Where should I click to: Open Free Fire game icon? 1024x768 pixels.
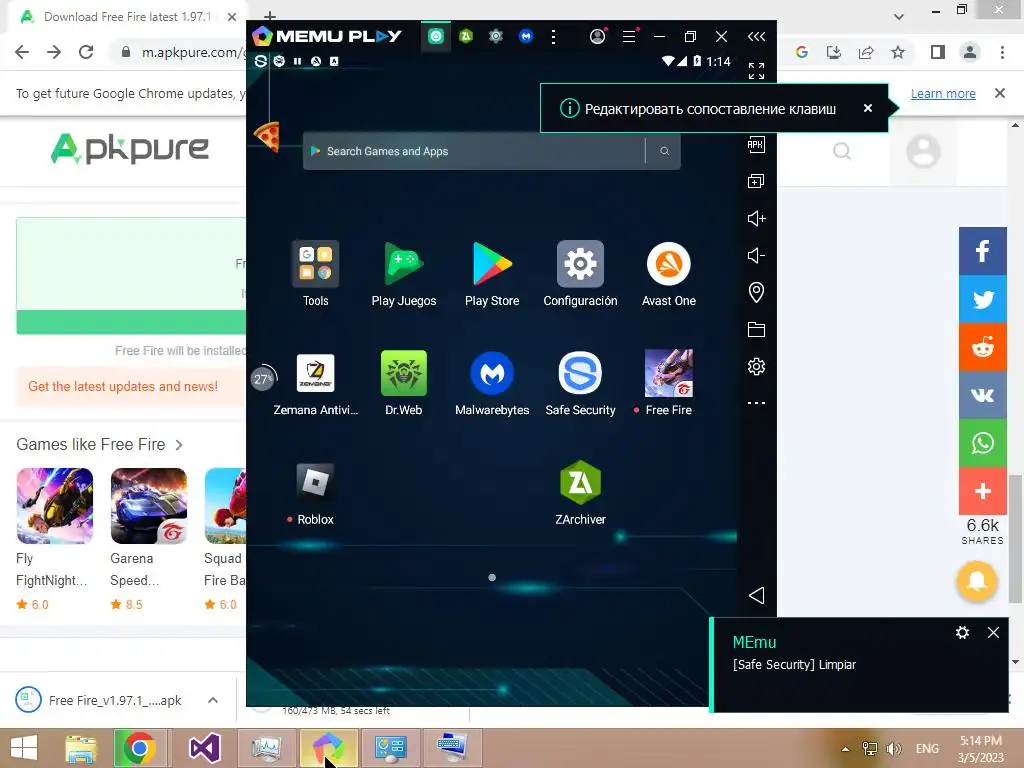tap(668, 373)
